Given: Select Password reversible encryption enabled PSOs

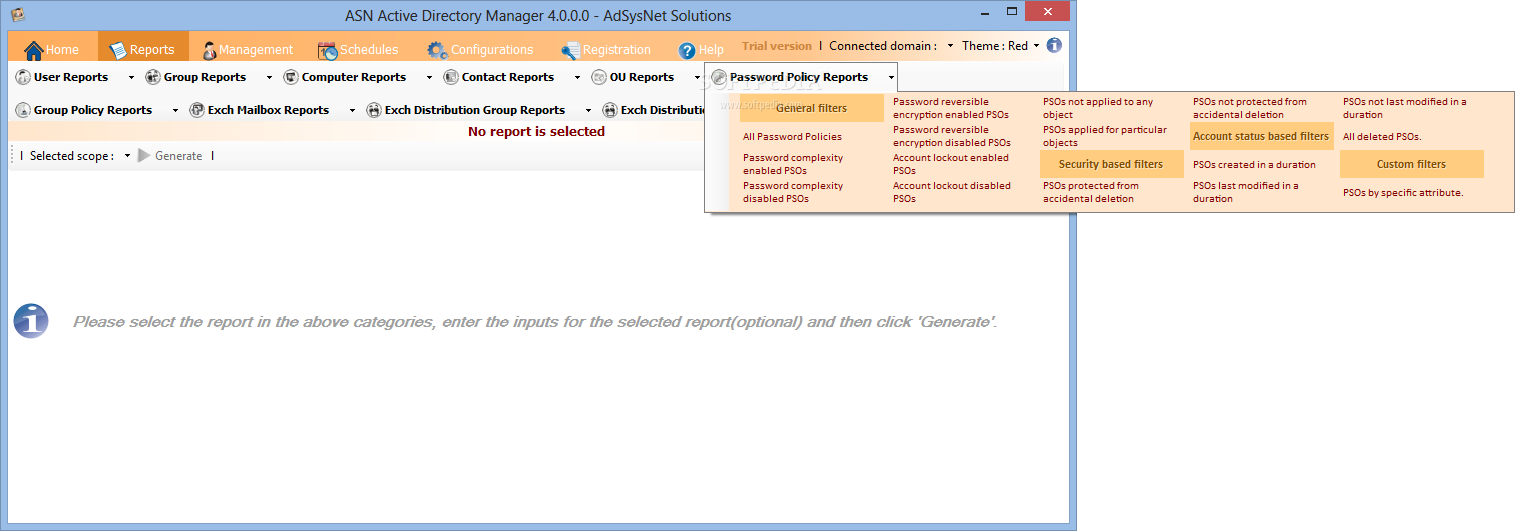Looking at the screenshot, I should (x=951, y=108).
